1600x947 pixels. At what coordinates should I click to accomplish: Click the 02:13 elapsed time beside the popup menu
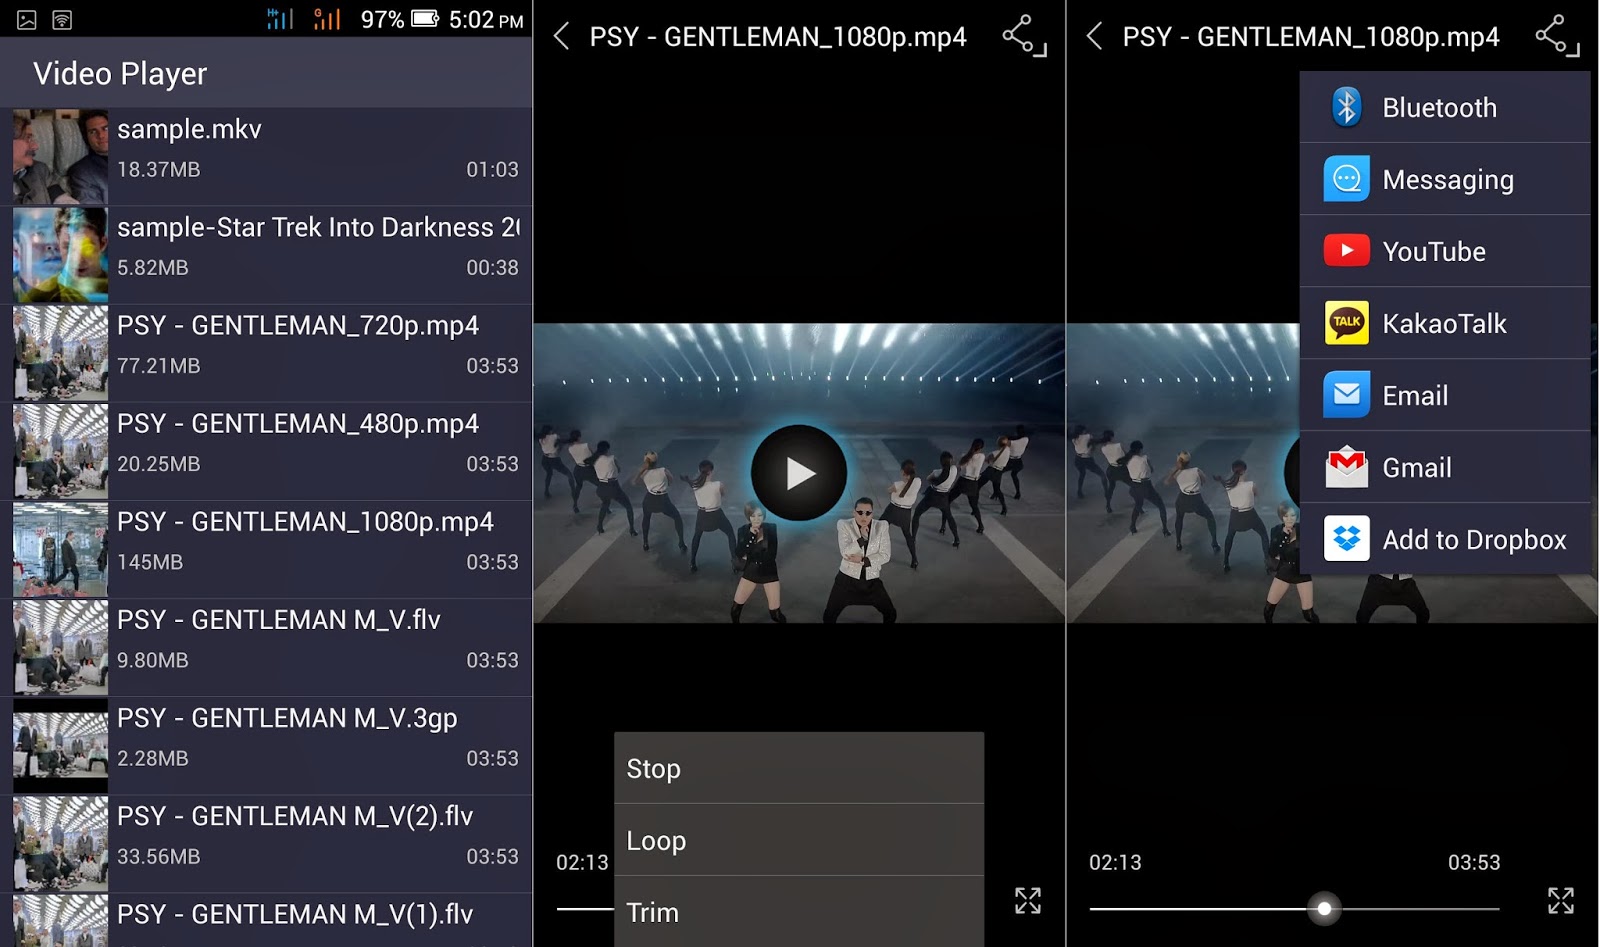tap(582, 862)
